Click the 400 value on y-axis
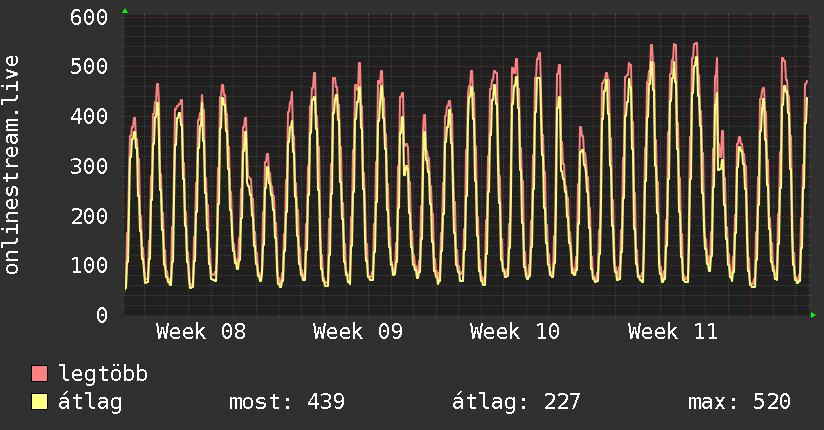Image resolution: width=824 pixels, height=430 pixels. point(90,116)
